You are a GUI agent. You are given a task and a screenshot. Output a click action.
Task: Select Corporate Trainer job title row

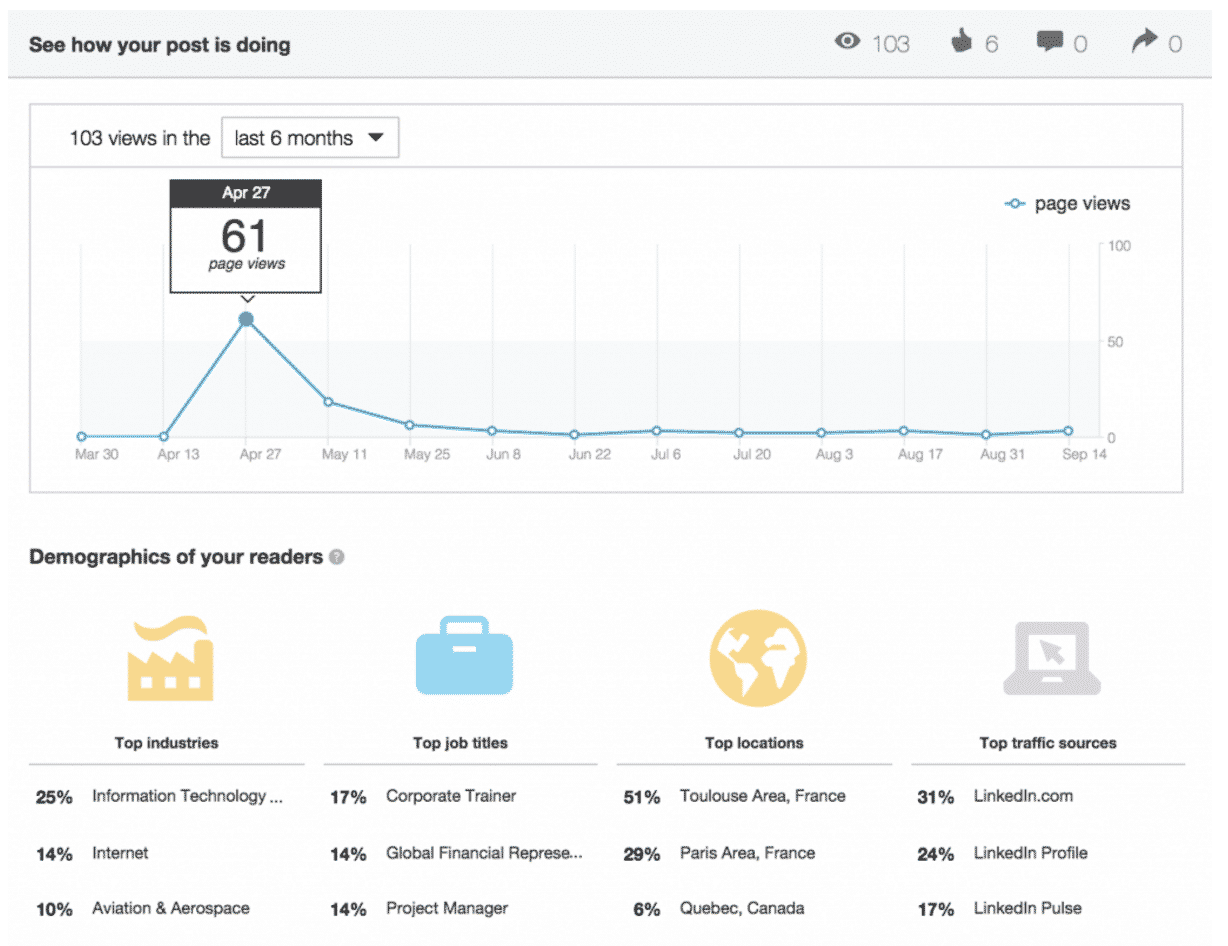[451, 796]
